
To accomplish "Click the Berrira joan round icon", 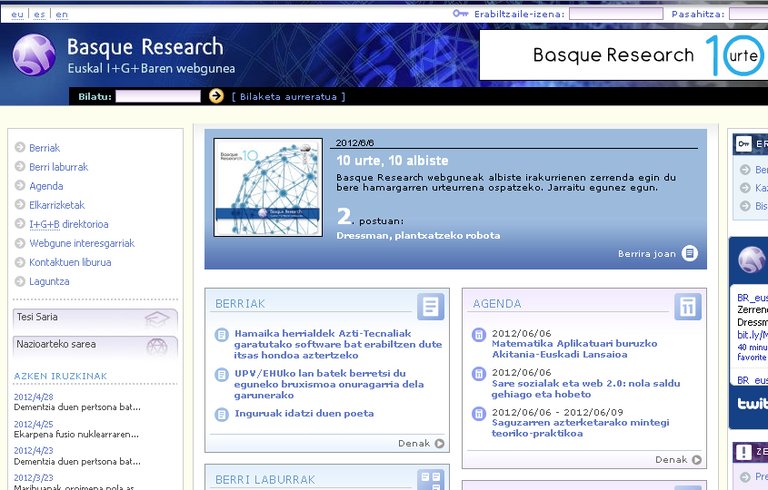I will point(690,254).
